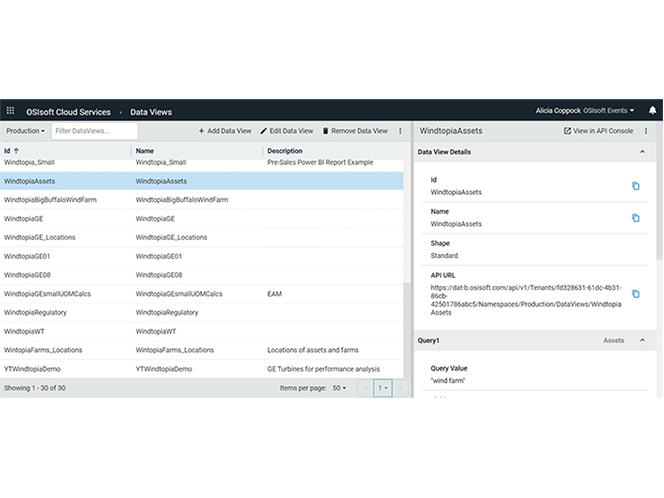
Task: Select the WintopiaFarms_Locations row
Action: (x=202, y=350)
